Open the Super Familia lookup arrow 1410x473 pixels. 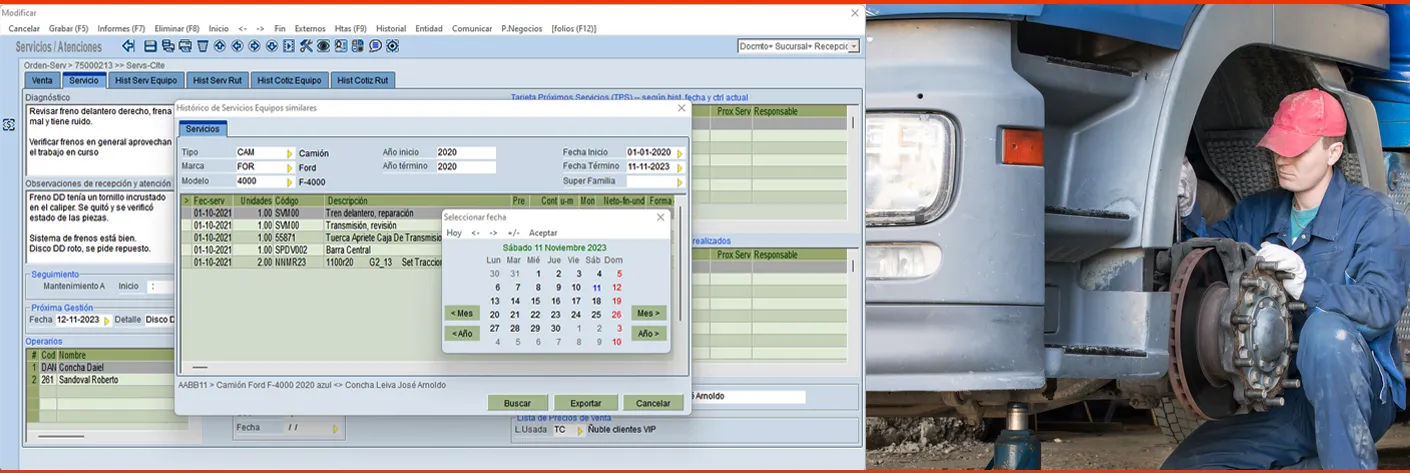[x=680, y=182]
